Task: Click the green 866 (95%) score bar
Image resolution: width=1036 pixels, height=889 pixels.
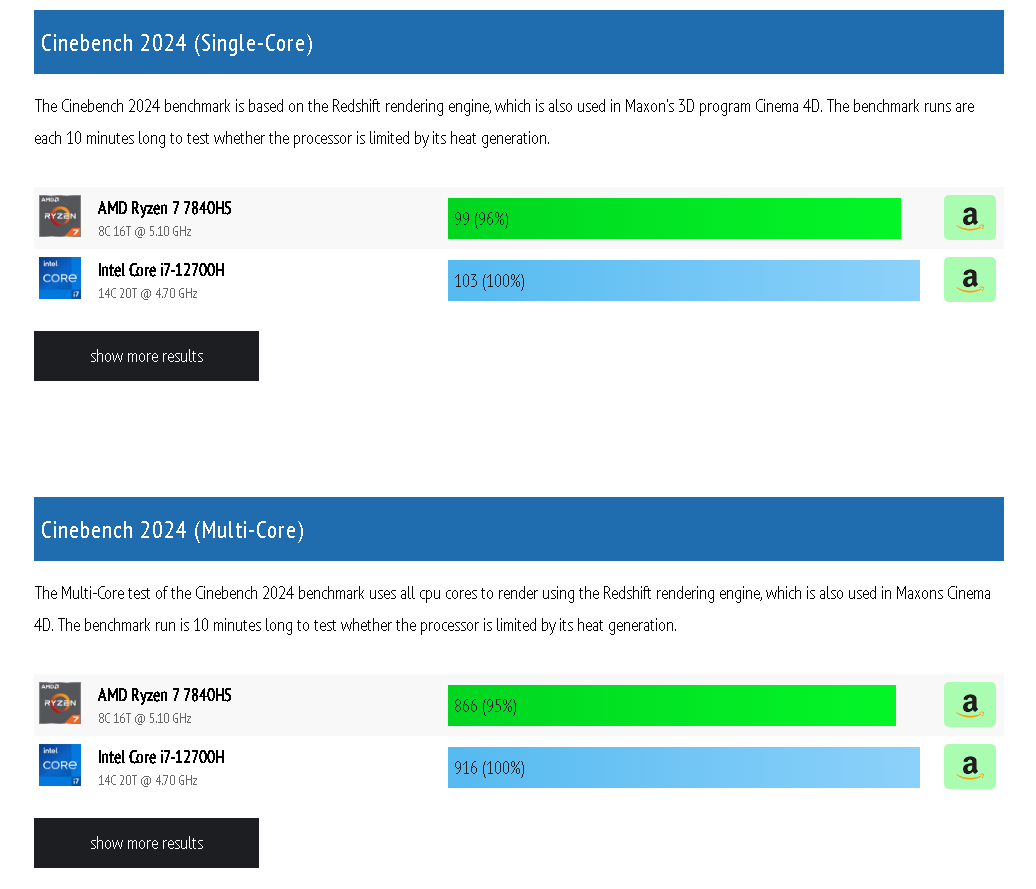Action: pyautogui.click(x=672, y=705)
